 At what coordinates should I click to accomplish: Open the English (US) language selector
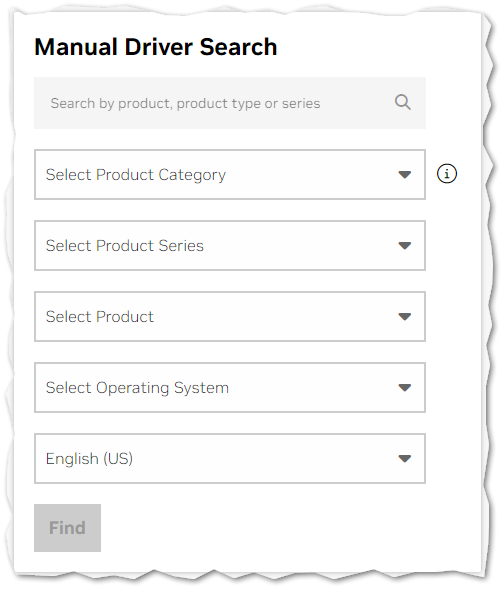tap(230, 458)
